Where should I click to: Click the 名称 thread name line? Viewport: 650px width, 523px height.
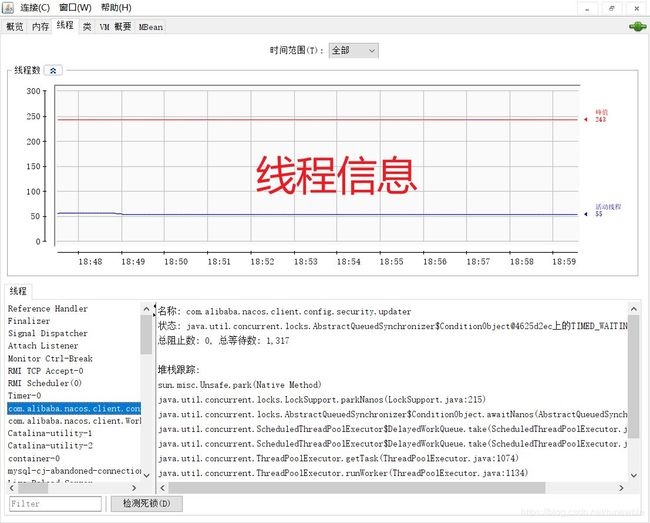coord(285,311)
